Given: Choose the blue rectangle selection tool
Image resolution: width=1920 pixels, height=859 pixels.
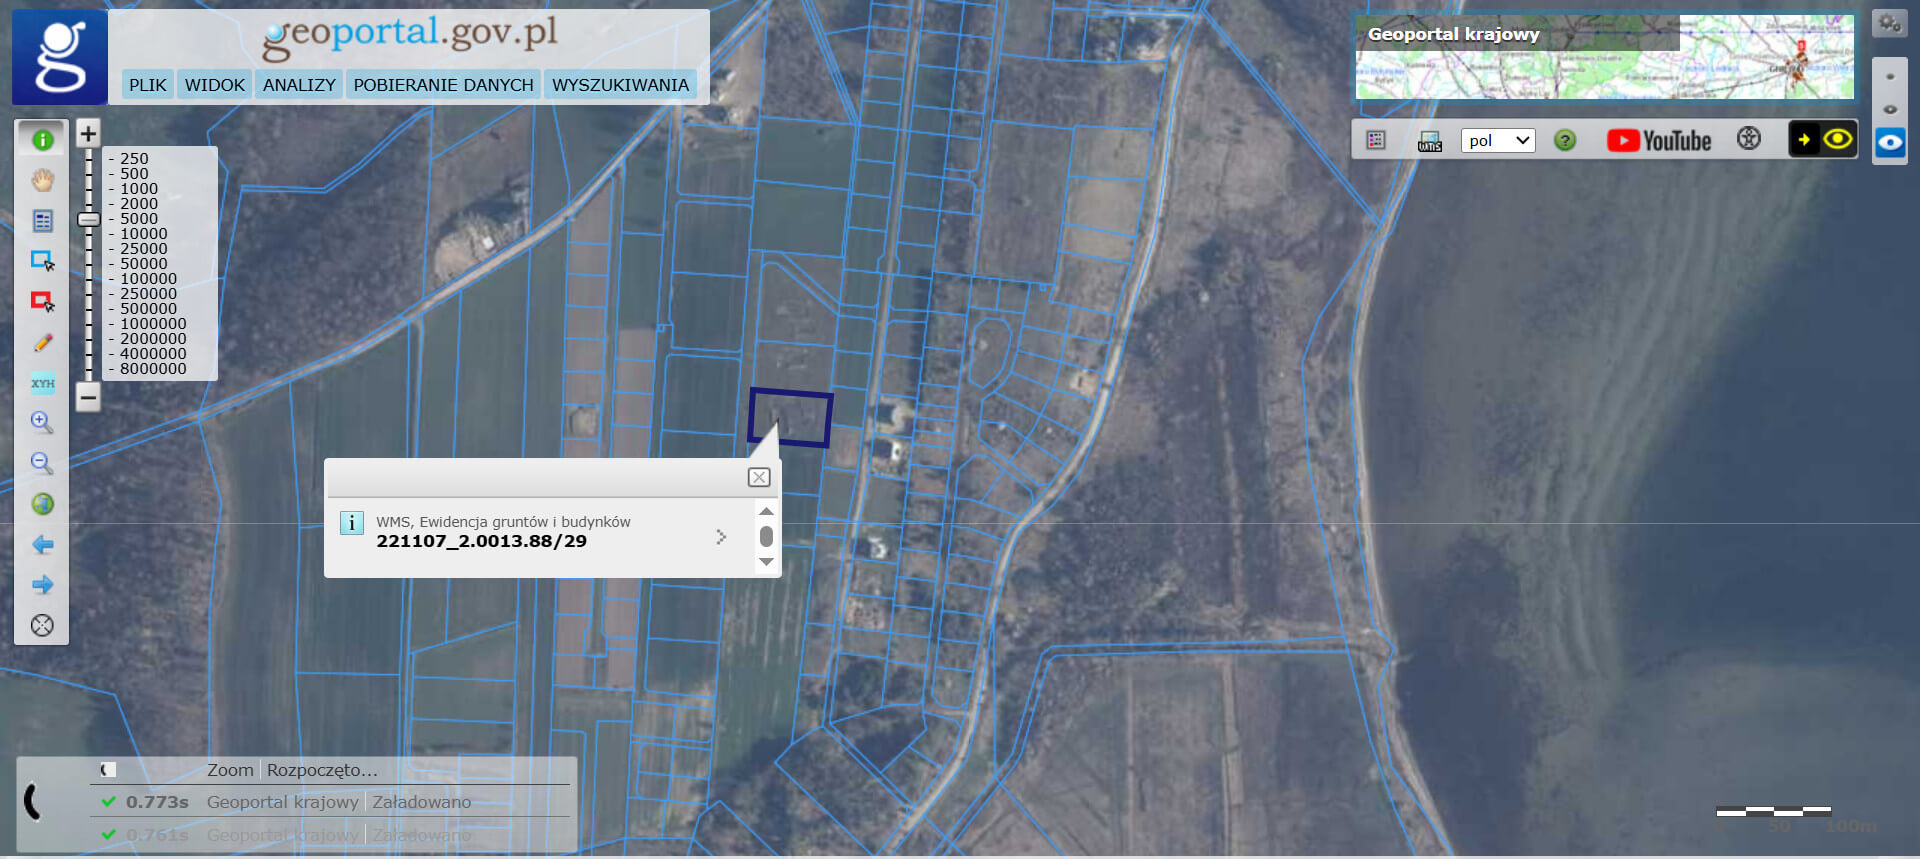Looking at the screenshot, I should [x=42, y=261].
